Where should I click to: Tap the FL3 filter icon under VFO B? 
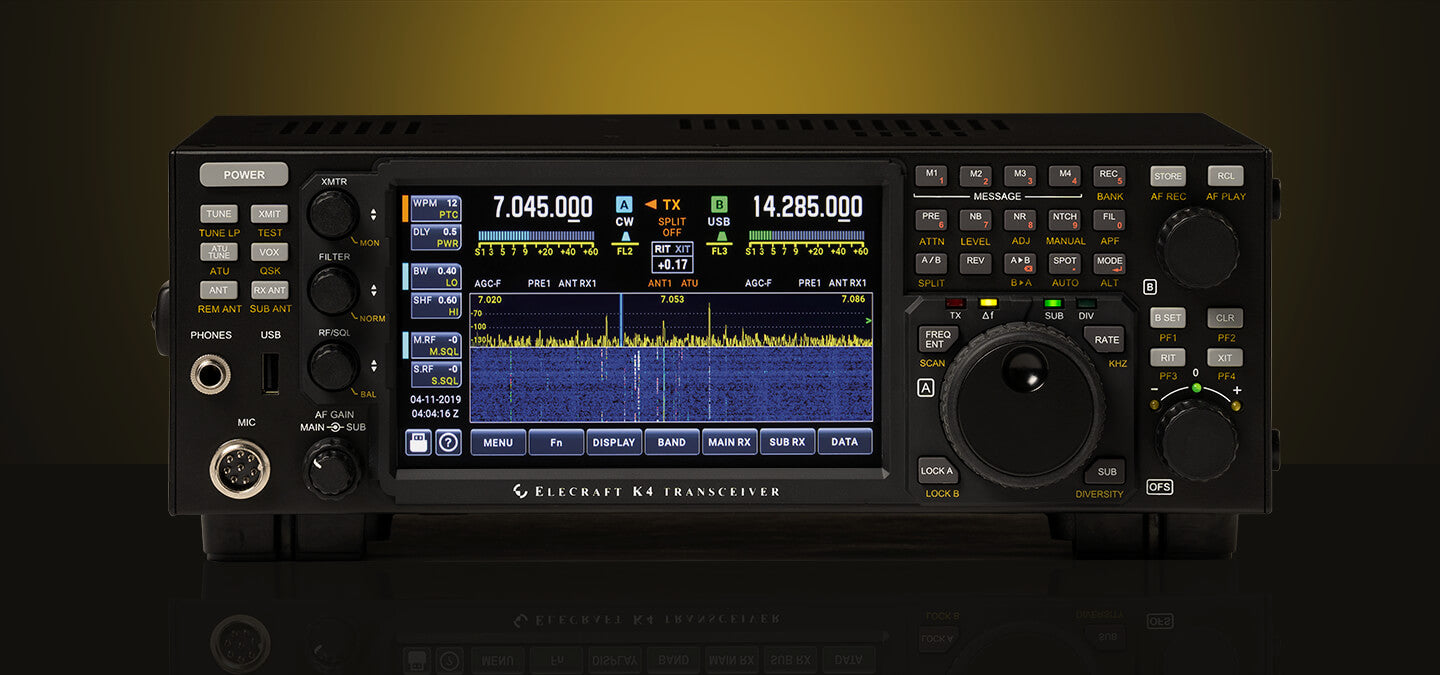tap(718, 250)
